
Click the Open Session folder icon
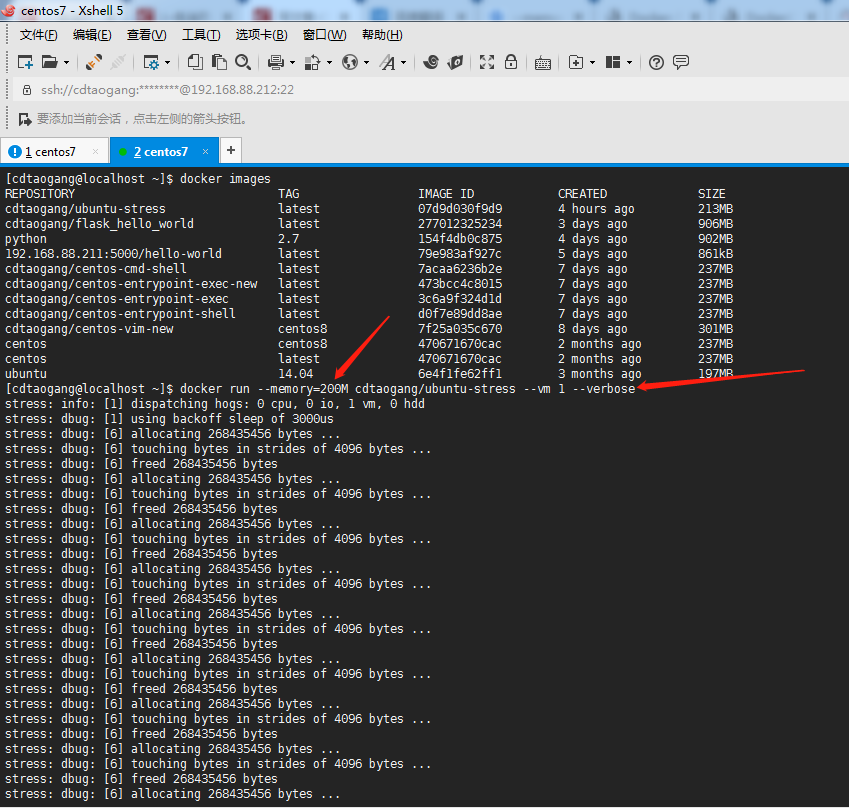point(50,62)
